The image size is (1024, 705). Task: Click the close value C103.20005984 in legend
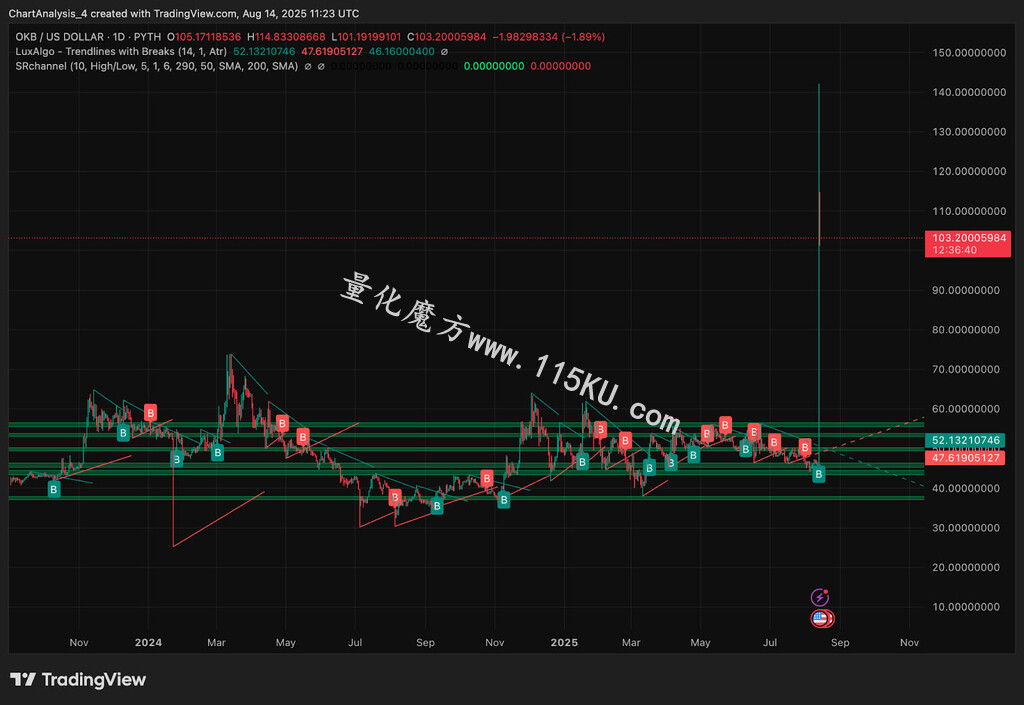pyautogui.click(x=446, y=37)
